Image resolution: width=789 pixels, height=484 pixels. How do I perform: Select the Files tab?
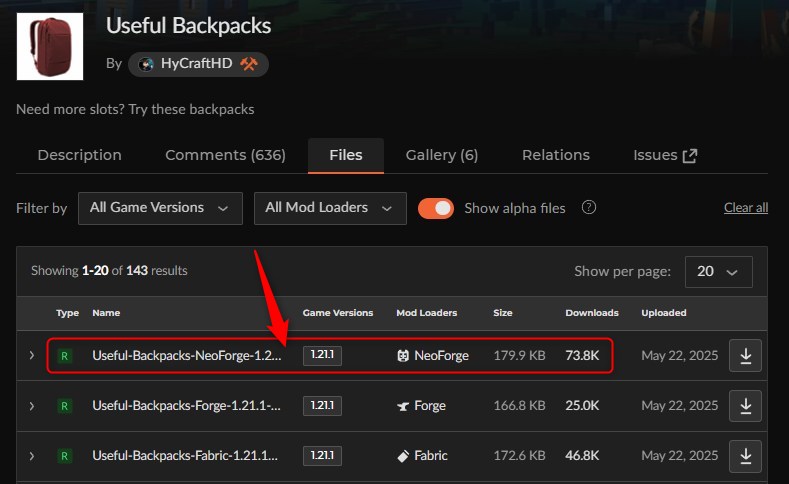[346, 155]
